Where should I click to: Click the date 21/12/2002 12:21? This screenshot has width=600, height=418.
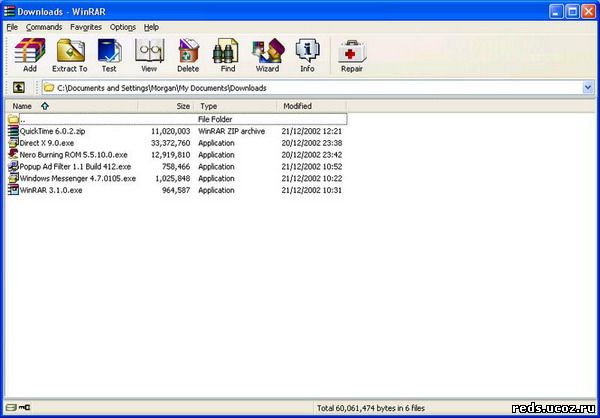[312, 131]
